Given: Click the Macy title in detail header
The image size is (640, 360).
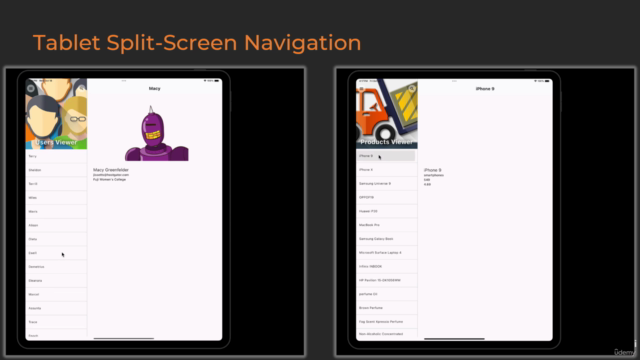Looking at the screenshot, I should coord(154,89).
